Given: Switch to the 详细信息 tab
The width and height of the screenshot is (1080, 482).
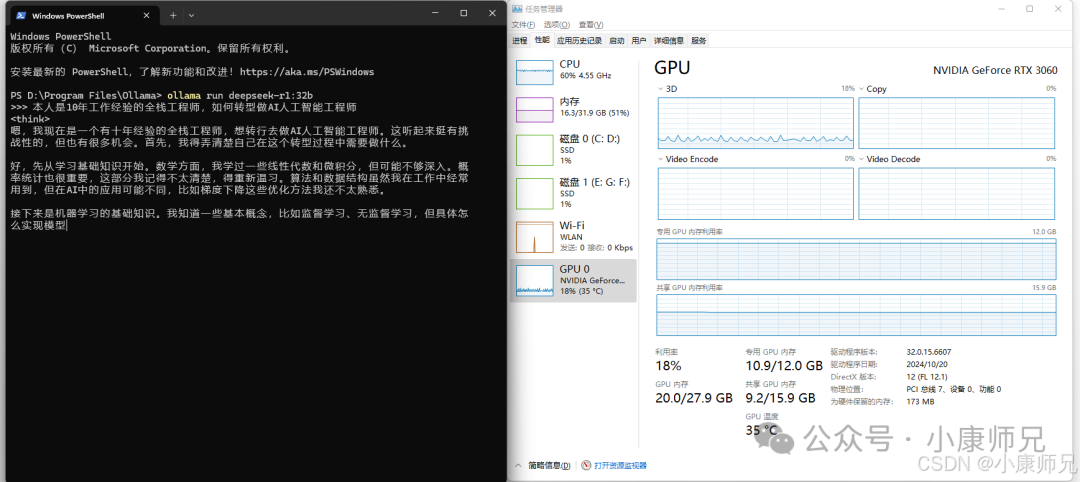Looking at the screenshot, I should click(668, 41).
